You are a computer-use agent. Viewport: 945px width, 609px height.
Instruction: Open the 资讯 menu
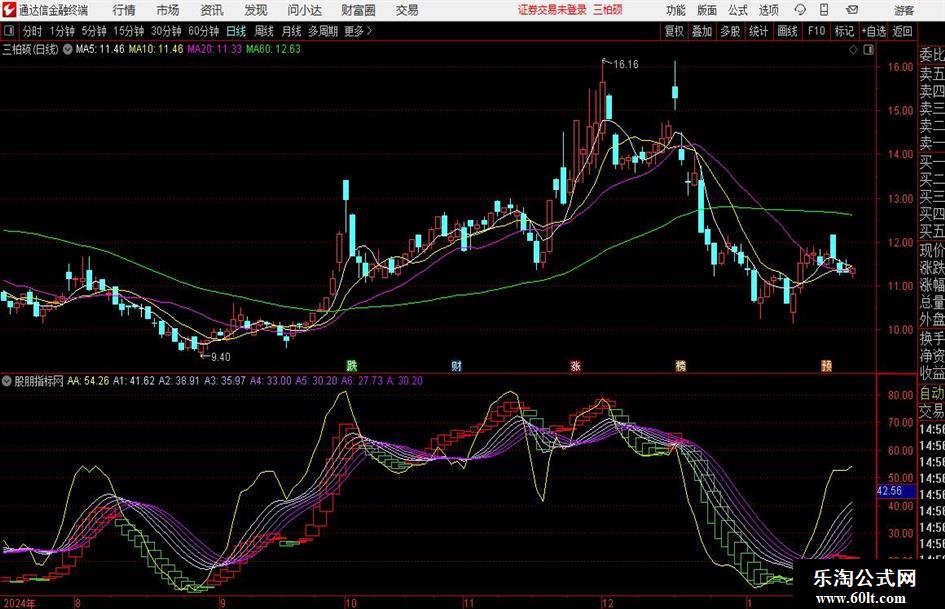click(x=212, y=10)
